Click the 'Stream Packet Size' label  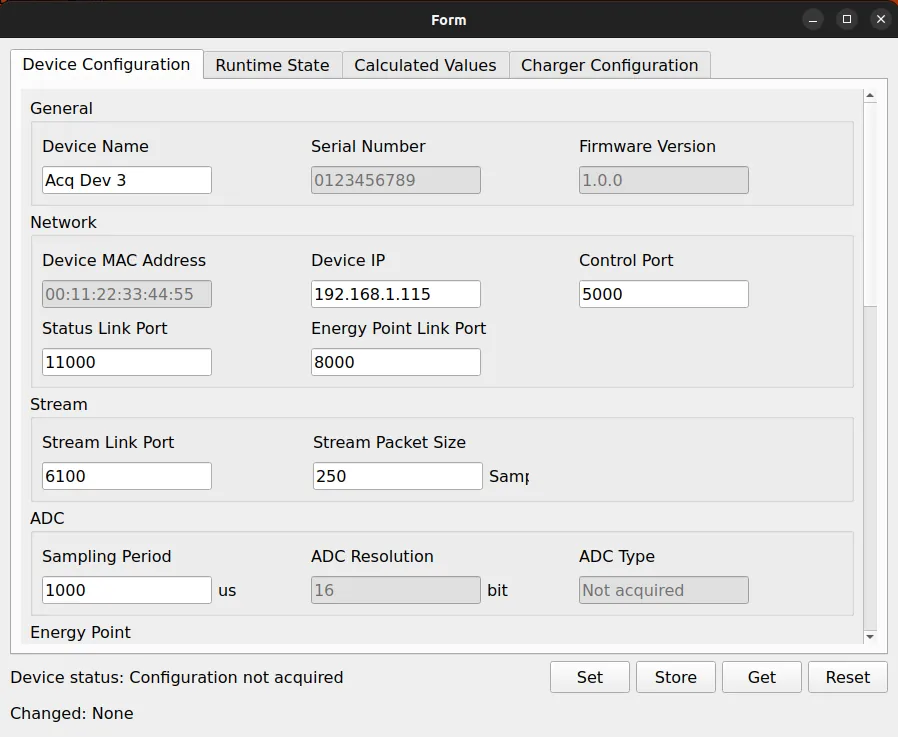click(389, 442)
